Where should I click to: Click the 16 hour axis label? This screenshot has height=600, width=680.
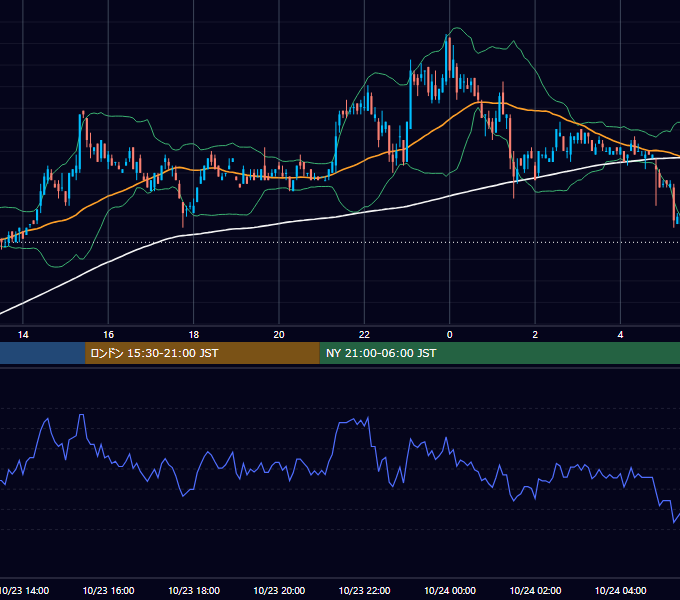pos(108,335)
